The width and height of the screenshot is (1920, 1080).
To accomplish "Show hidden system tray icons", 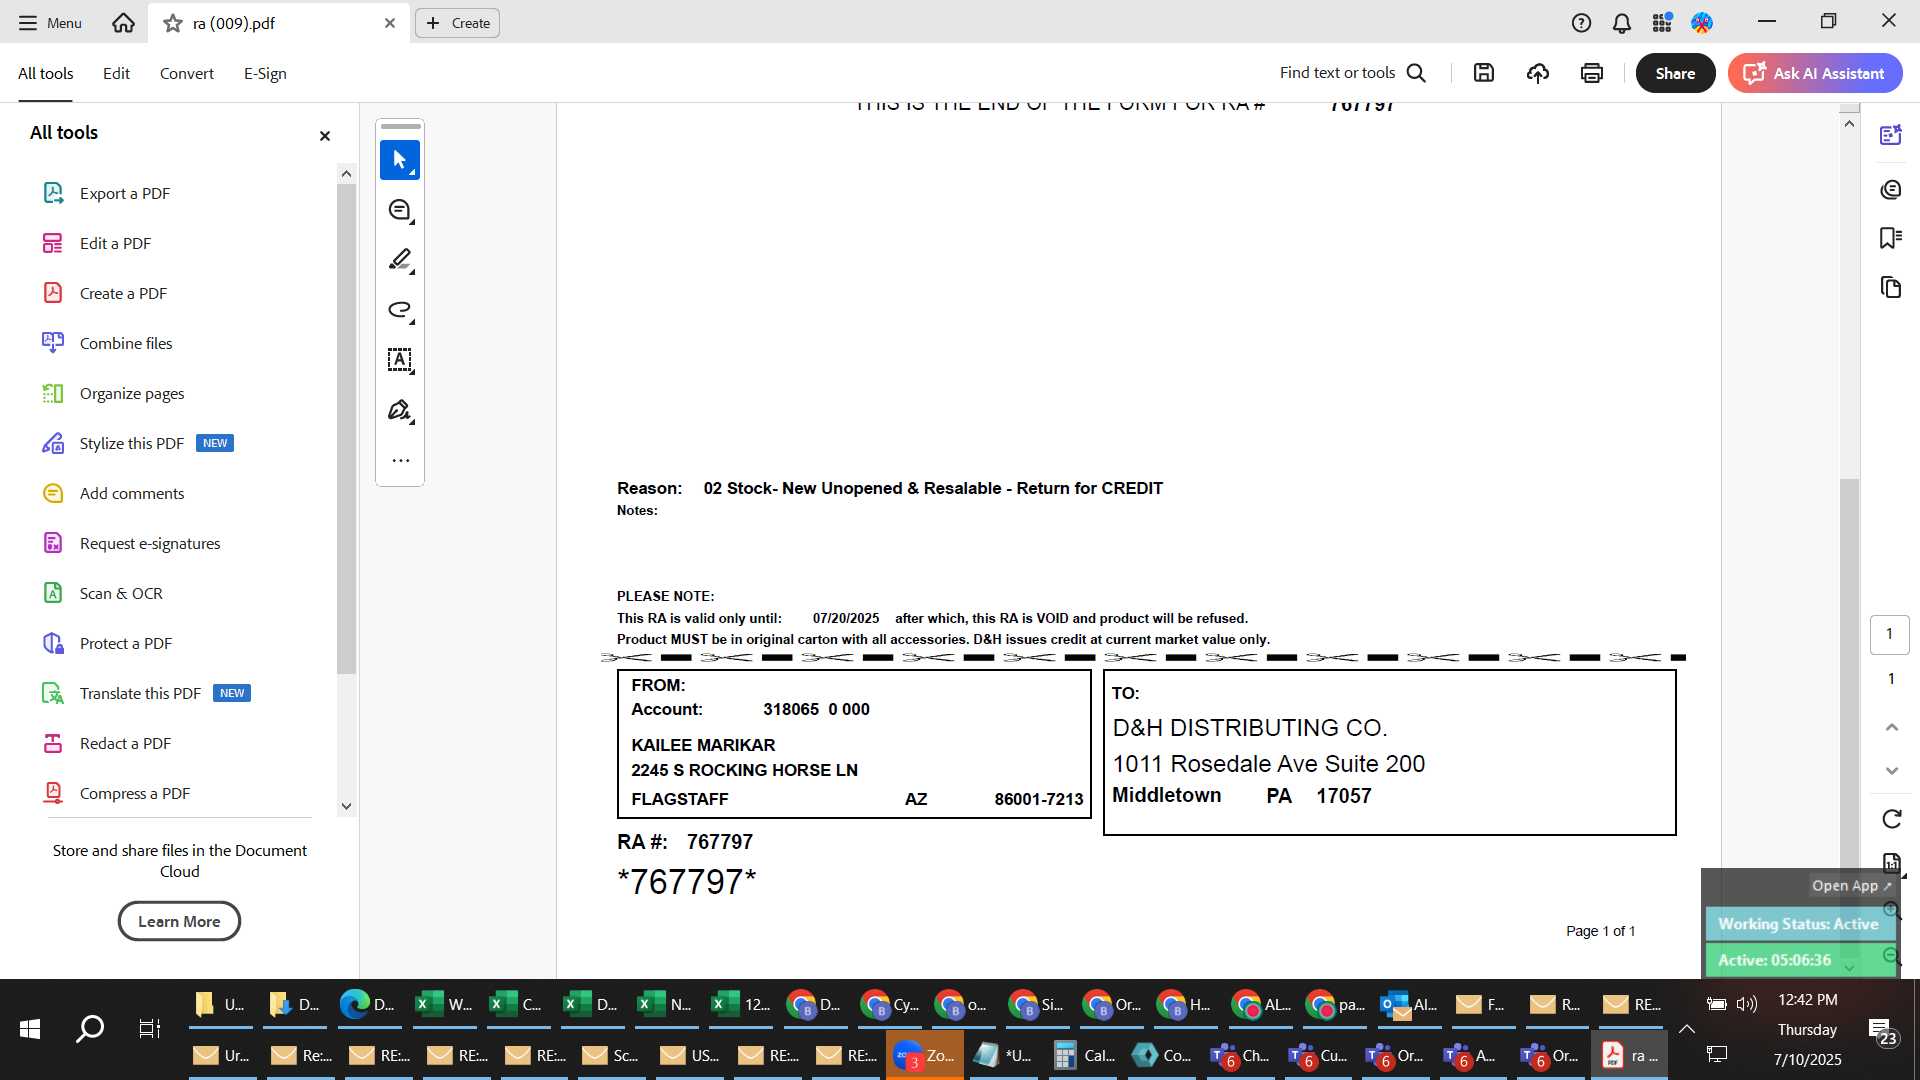I will pos(1686,1029).
